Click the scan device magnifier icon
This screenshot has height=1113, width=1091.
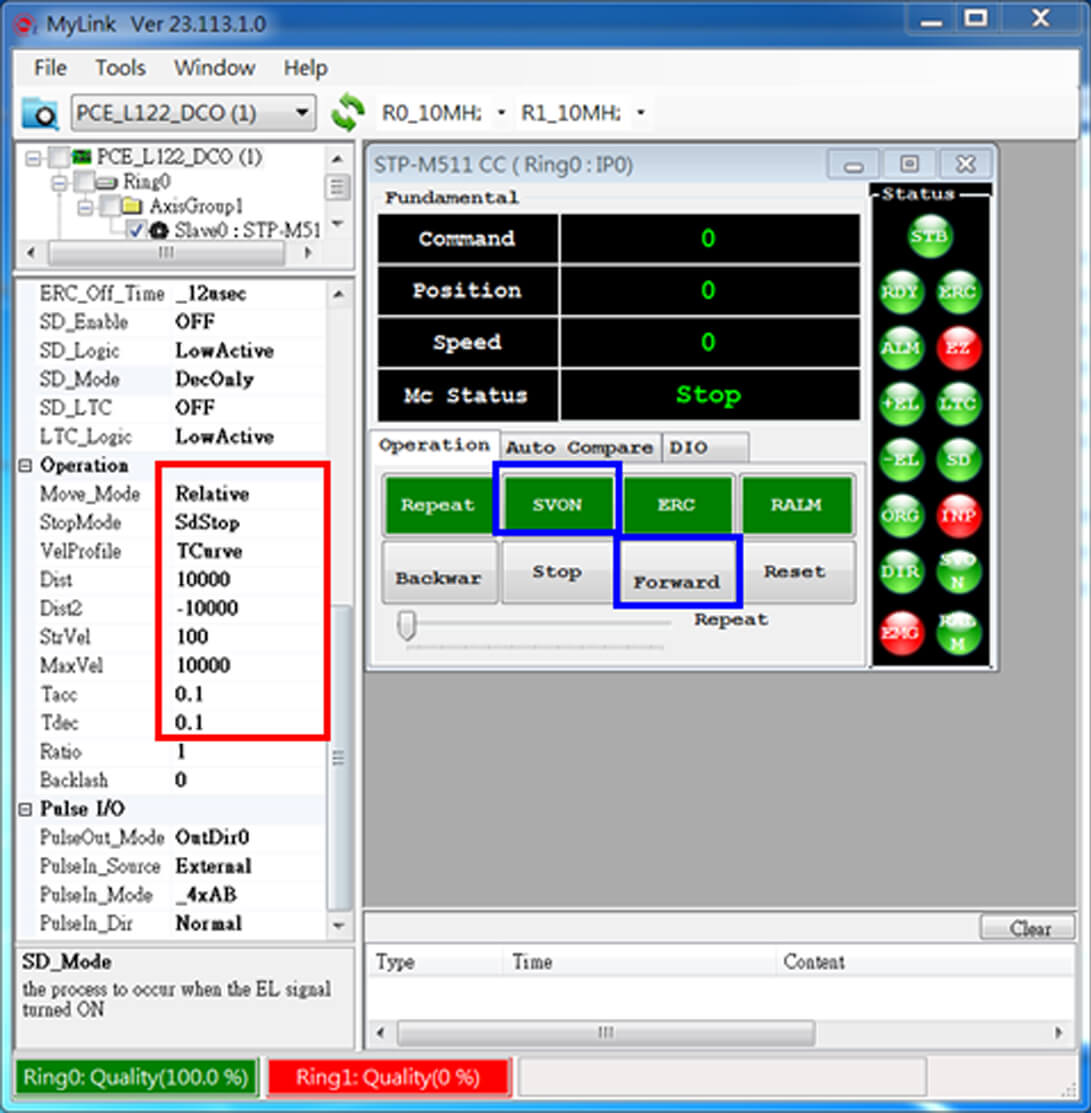tap(40, 113)
